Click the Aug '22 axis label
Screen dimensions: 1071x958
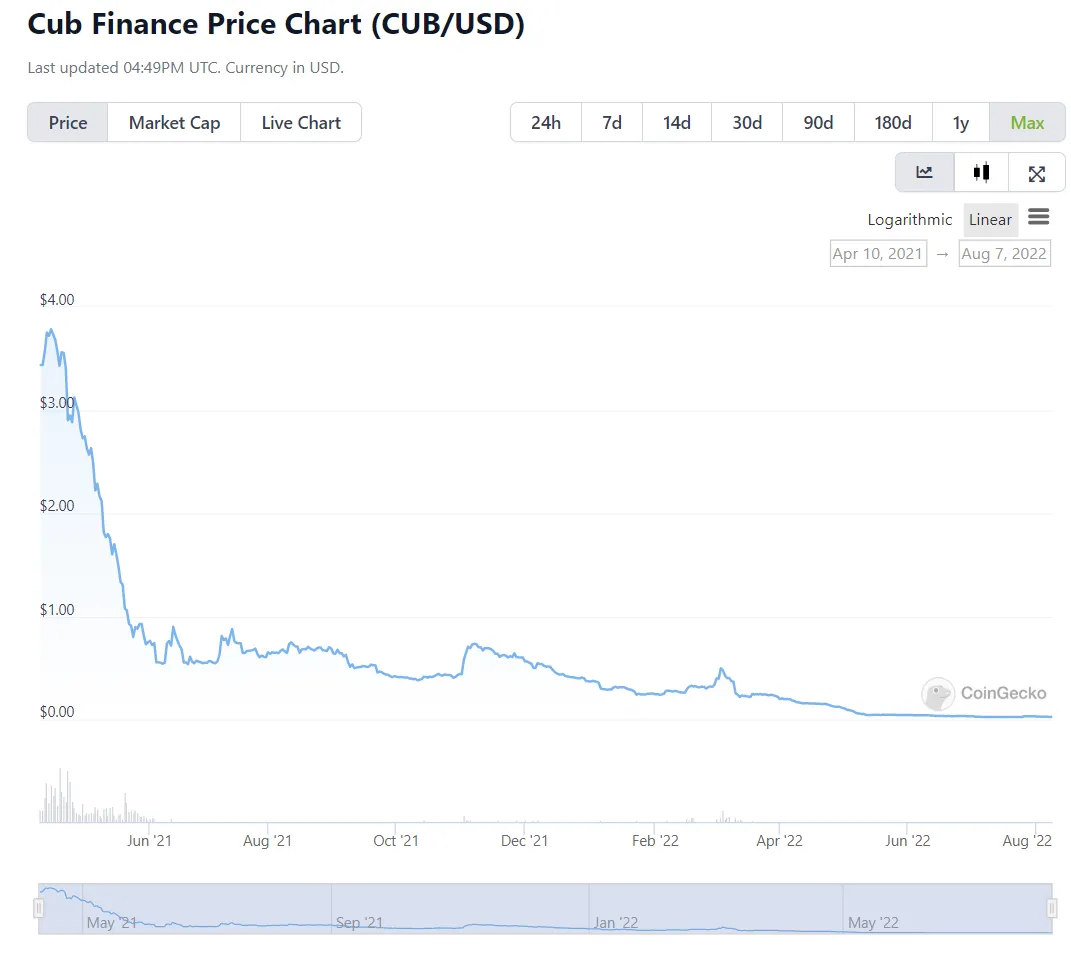click(1027, 841)
